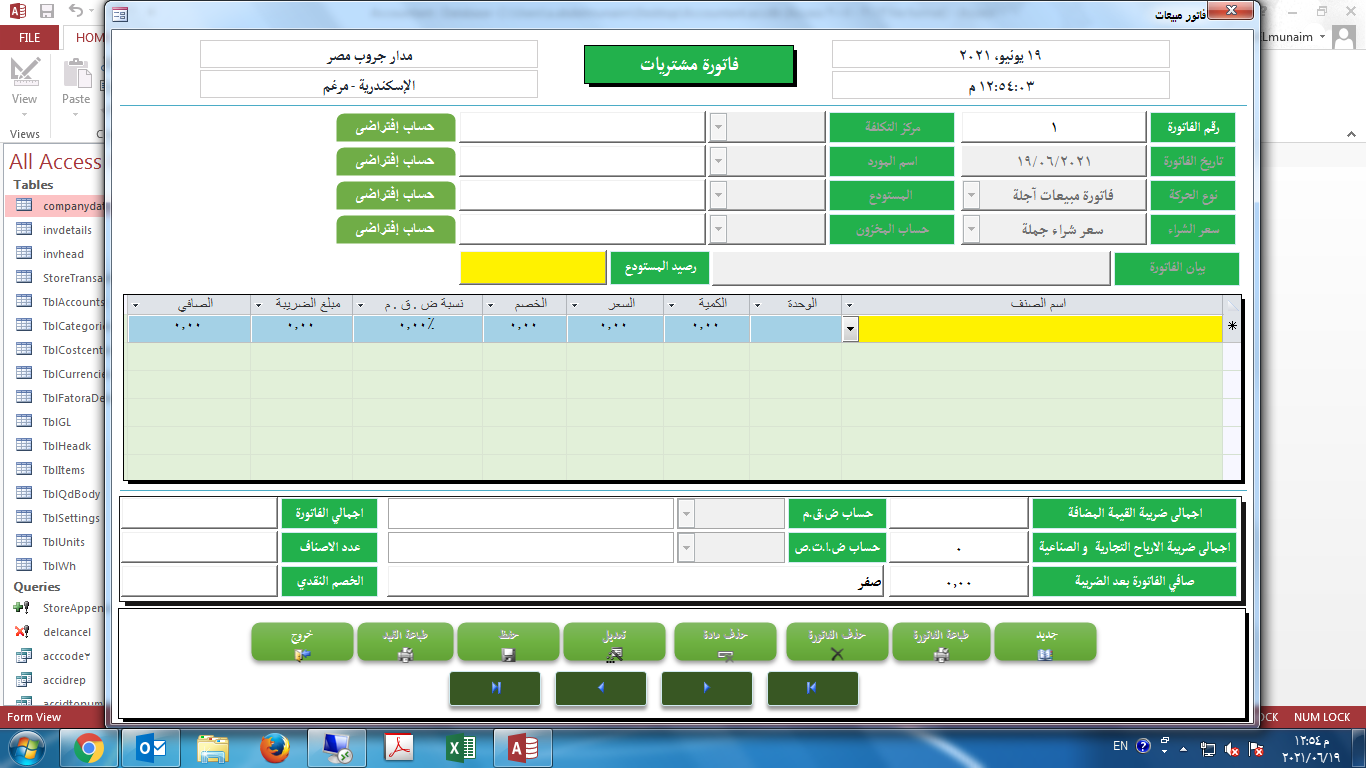The width and height of the screenshot is (1366, 768).
Task: Click the left-pointing triangle record navigation button
Action: click(600, 688)
